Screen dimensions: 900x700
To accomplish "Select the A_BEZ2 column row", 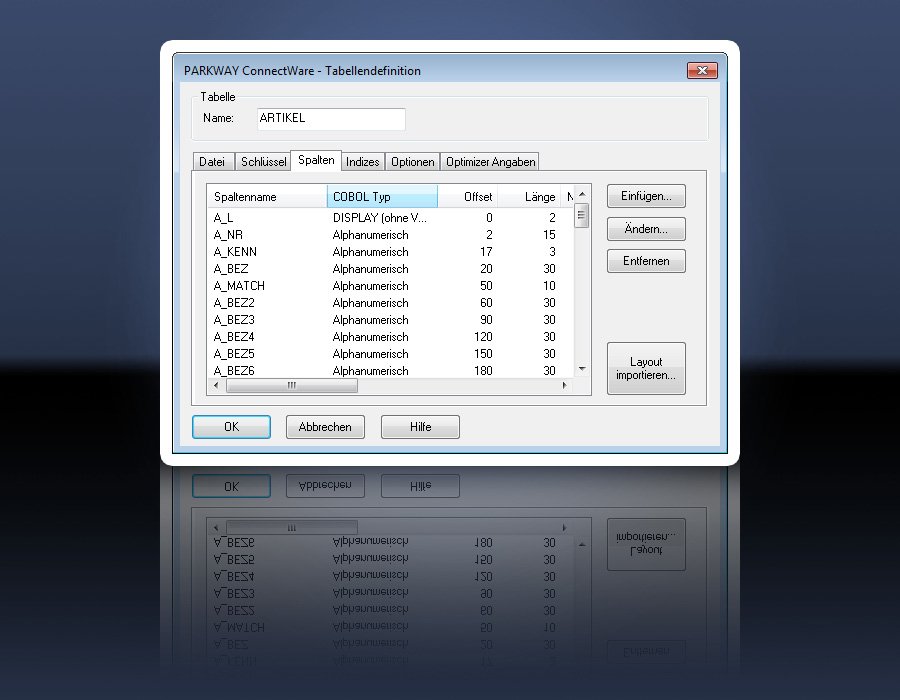I will pos(390,303).
